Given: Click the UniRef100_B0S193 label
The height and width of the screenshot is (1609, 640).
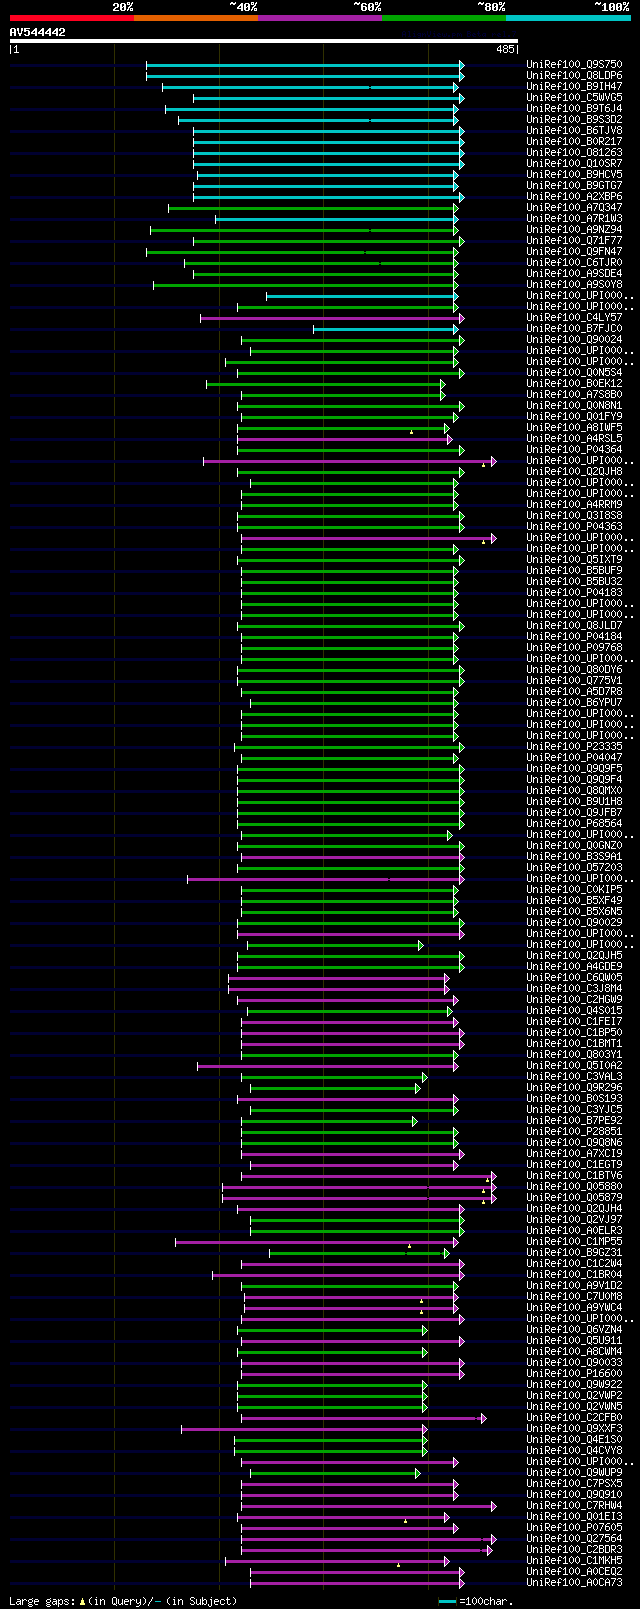Looking at the screenshot, I should click(574, 1099).
